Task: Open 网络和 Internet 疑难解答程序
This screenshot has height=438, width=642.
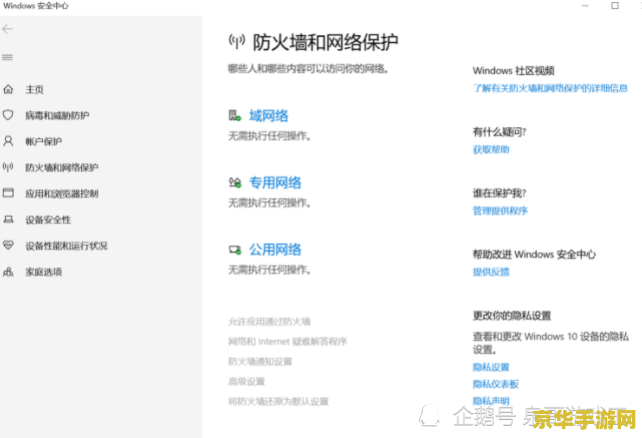Action: [x=287, y=341]
